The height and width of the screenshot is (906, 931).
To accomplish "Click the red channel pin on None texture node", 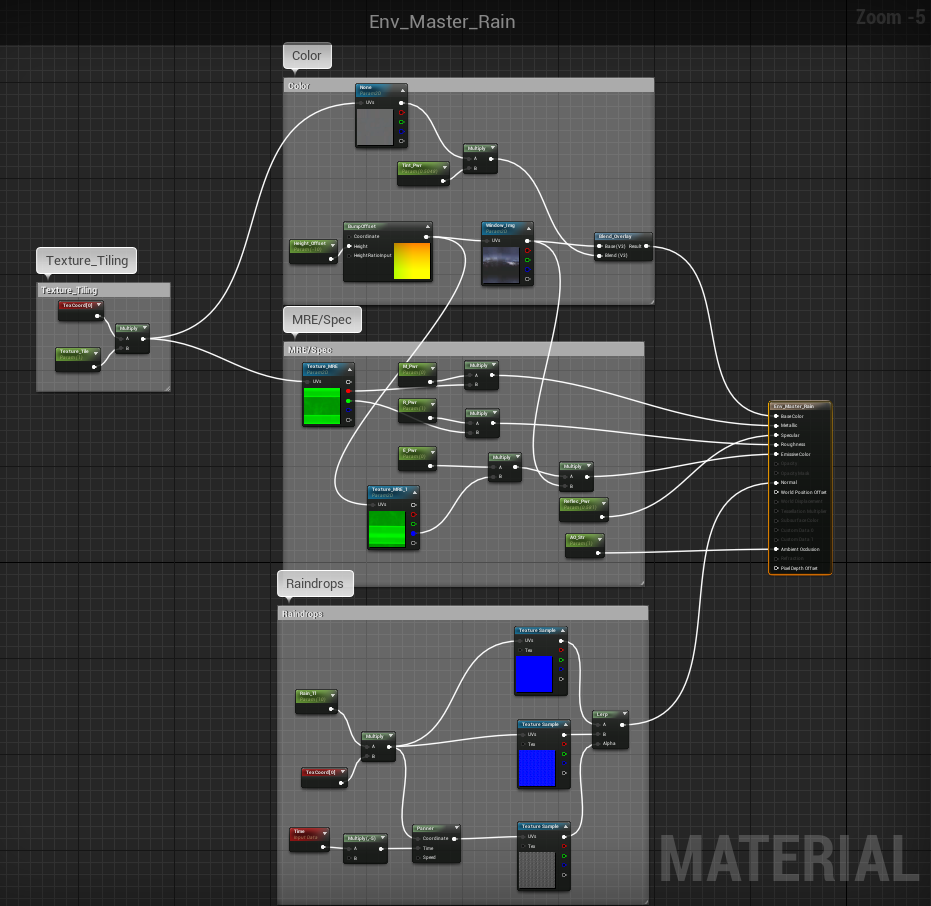I will 402,112.
